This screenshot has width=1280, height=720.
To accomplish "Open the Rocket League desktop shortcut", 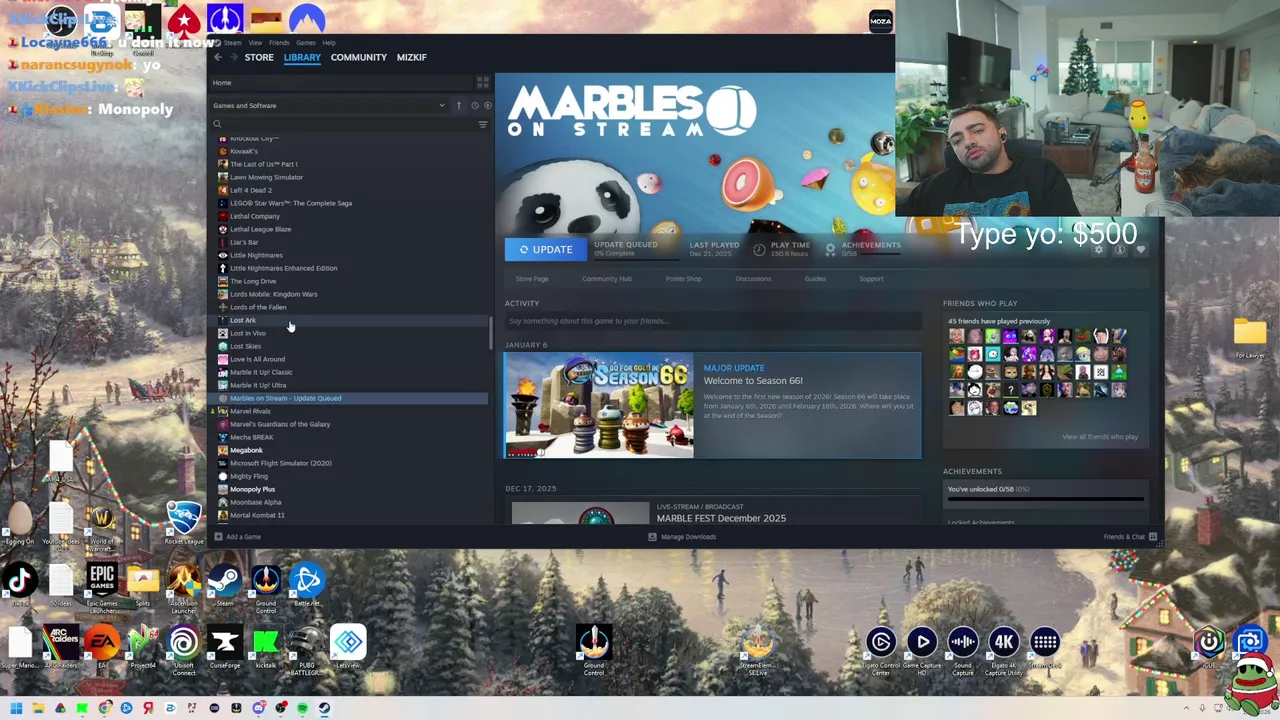I will point(184,524).
